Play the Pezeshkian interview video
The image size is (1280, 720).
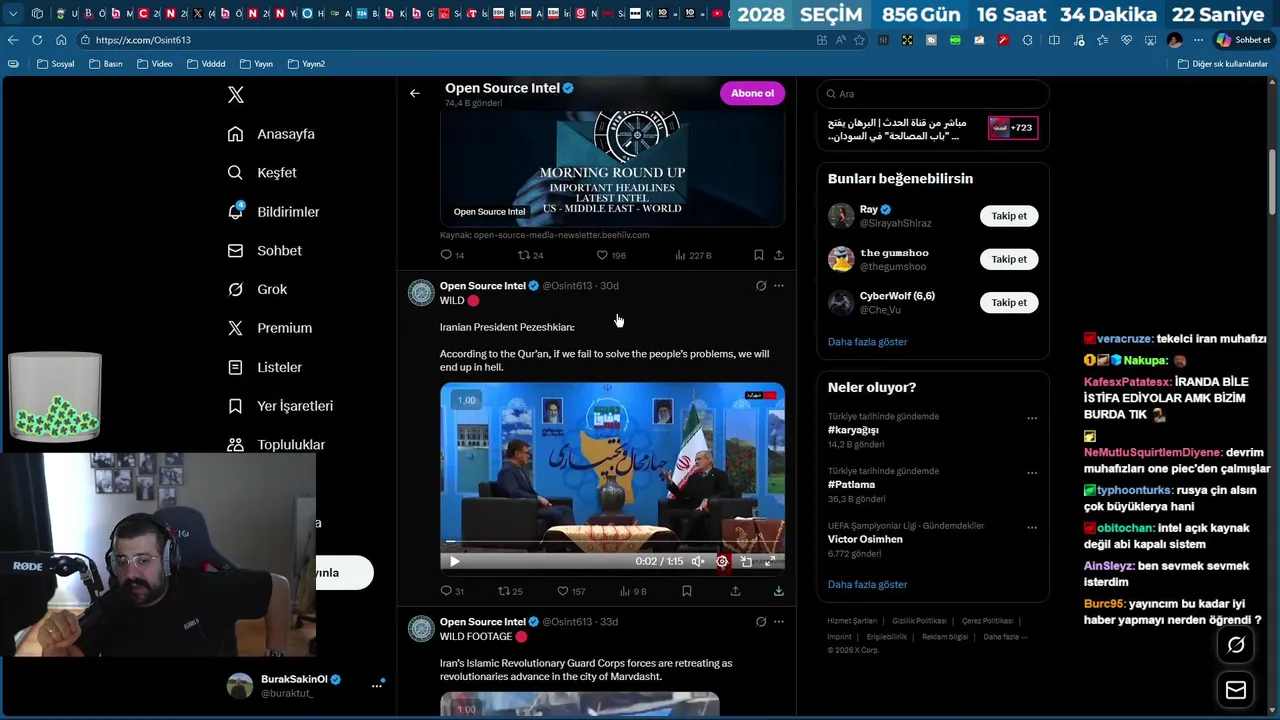455,562
